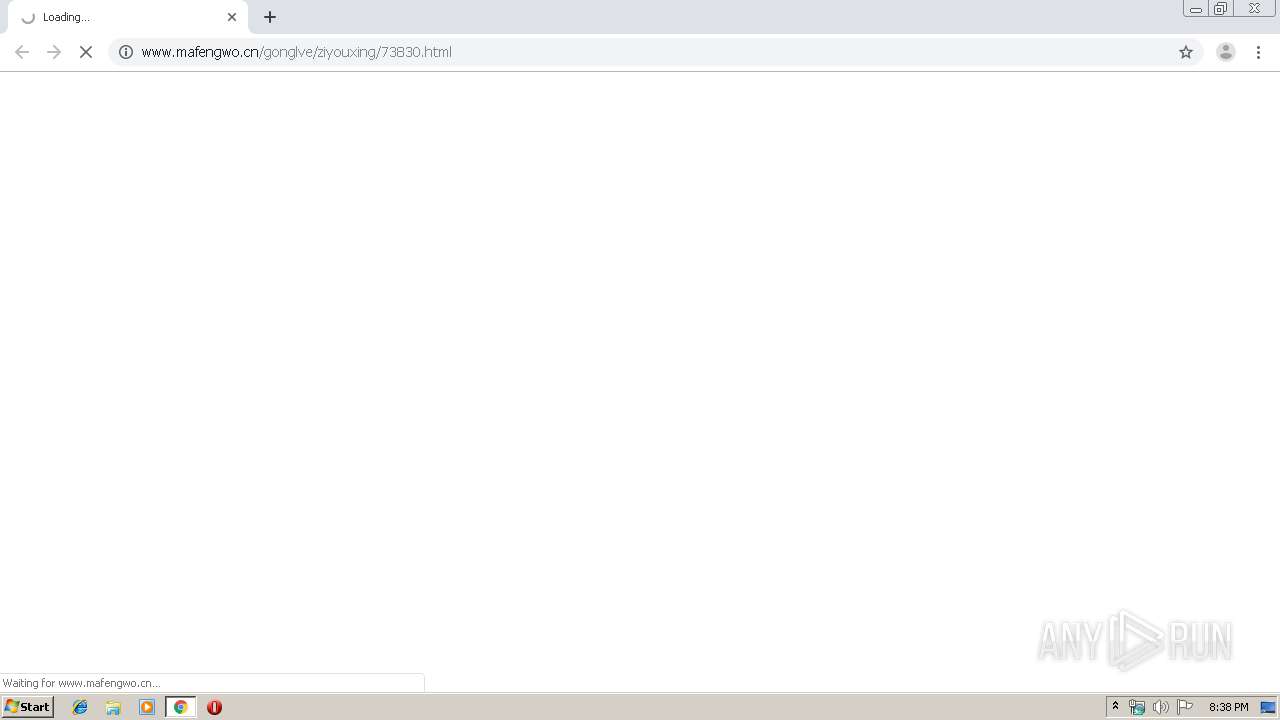The height and width of the screenshot is (720, 1280).
Task: Open Chrome's three-dot menu
Action: [x=1259, y=52]
